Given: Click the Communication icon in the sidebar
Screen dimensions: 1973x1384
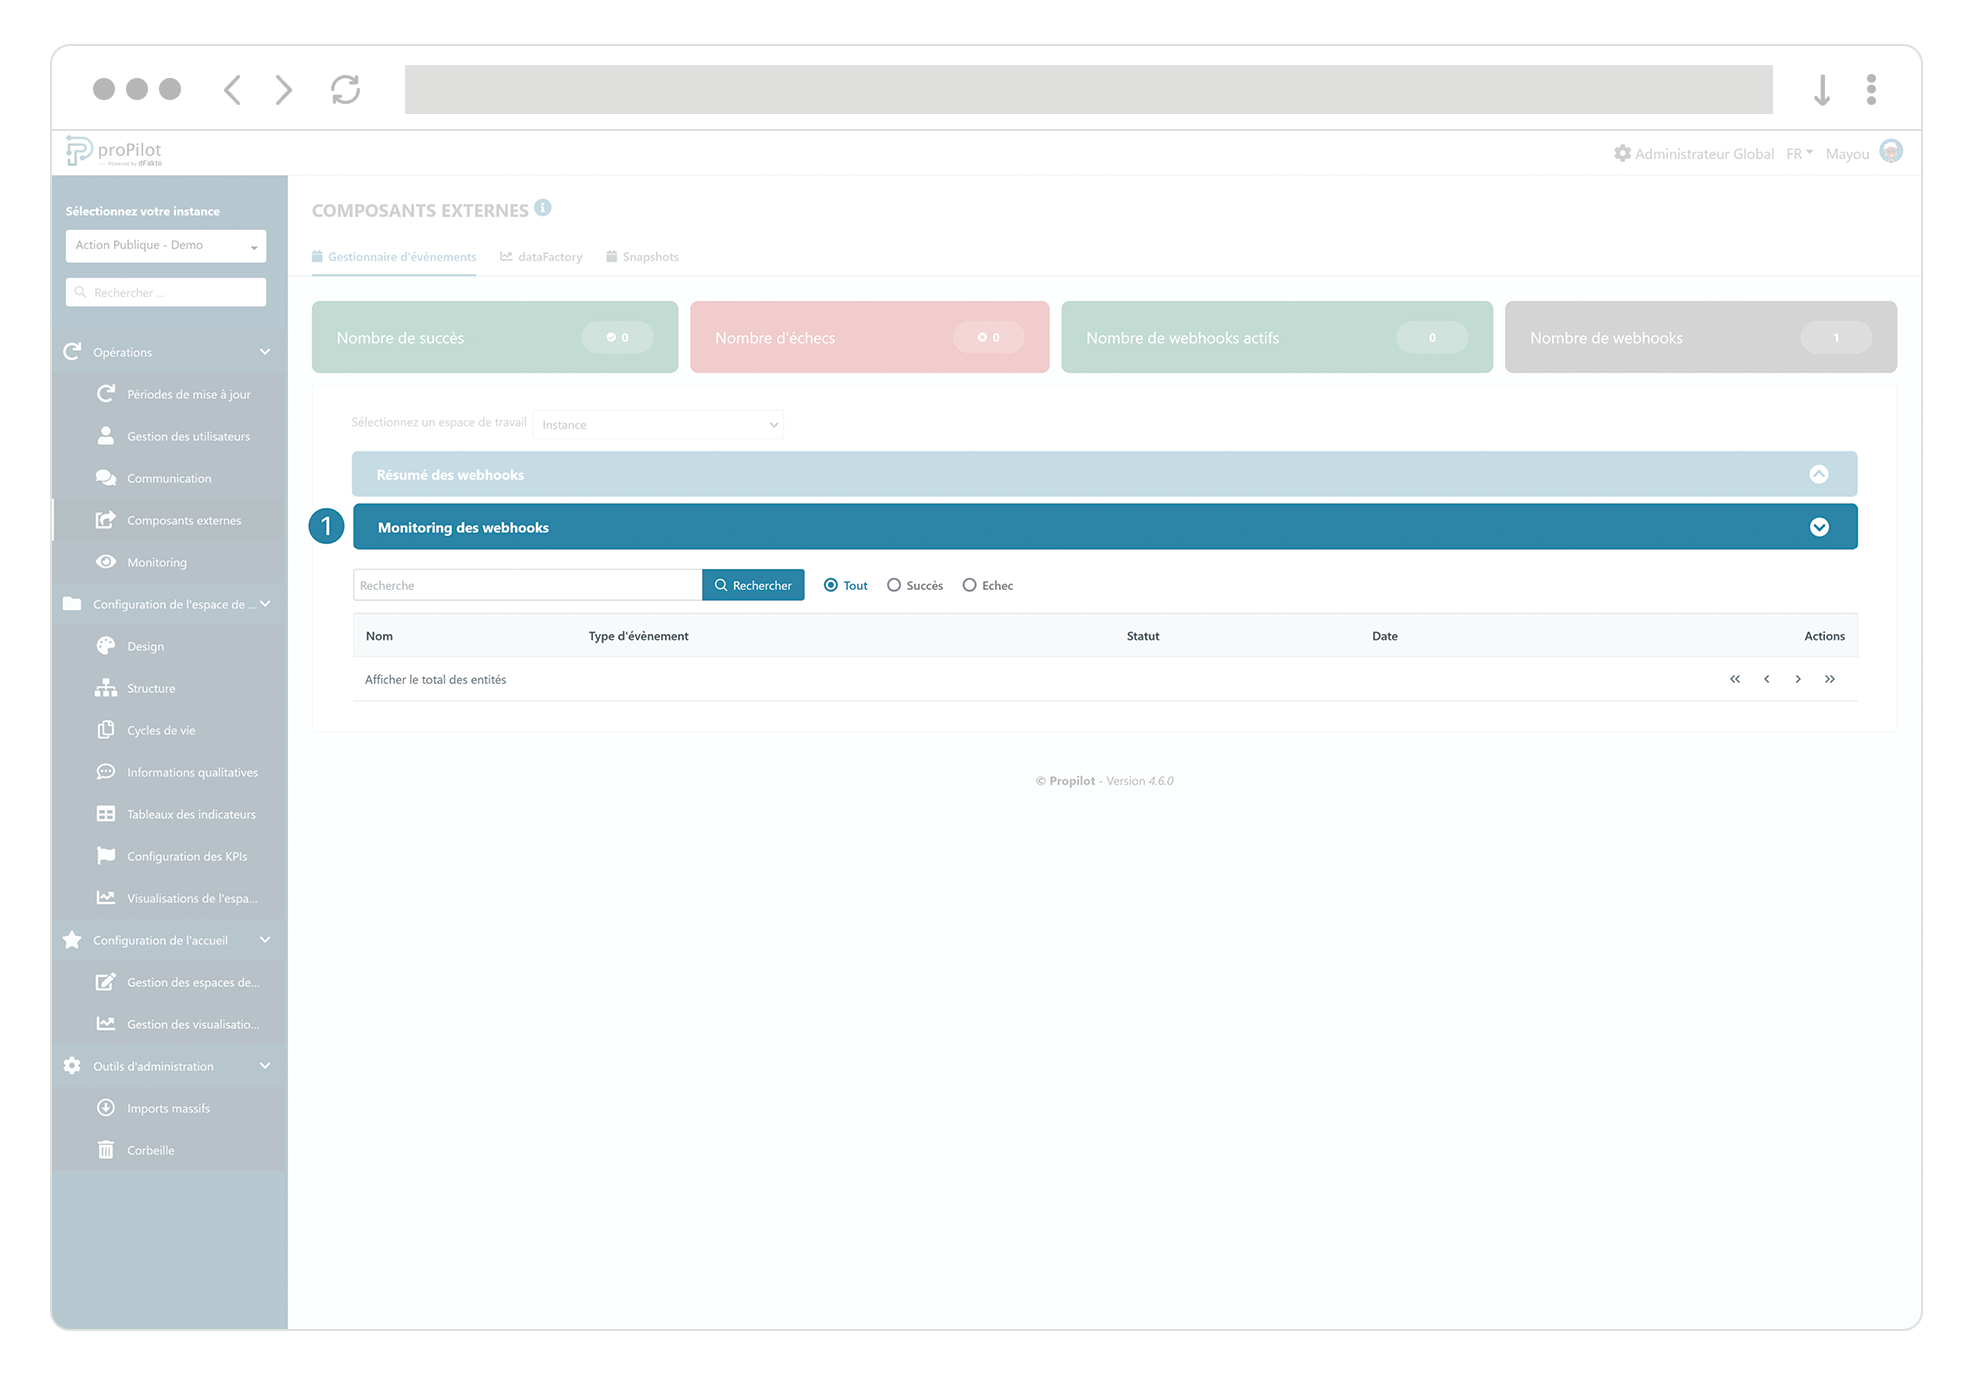Looking at the screenshot, I should [106, 477].
